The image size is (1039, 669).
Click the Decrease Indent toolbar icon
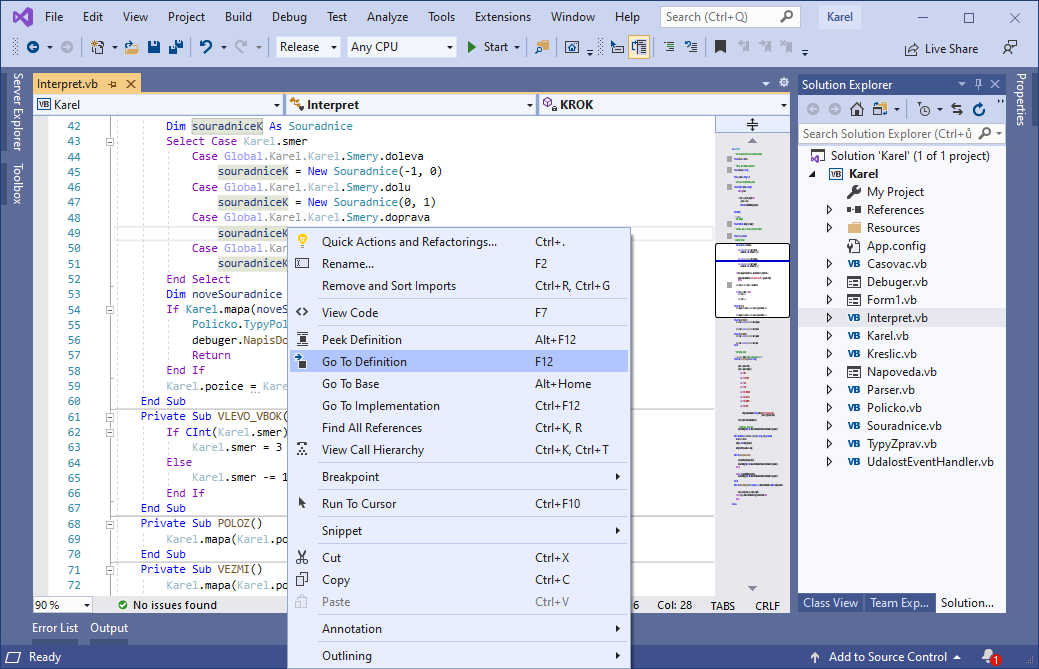pos(669,47)
